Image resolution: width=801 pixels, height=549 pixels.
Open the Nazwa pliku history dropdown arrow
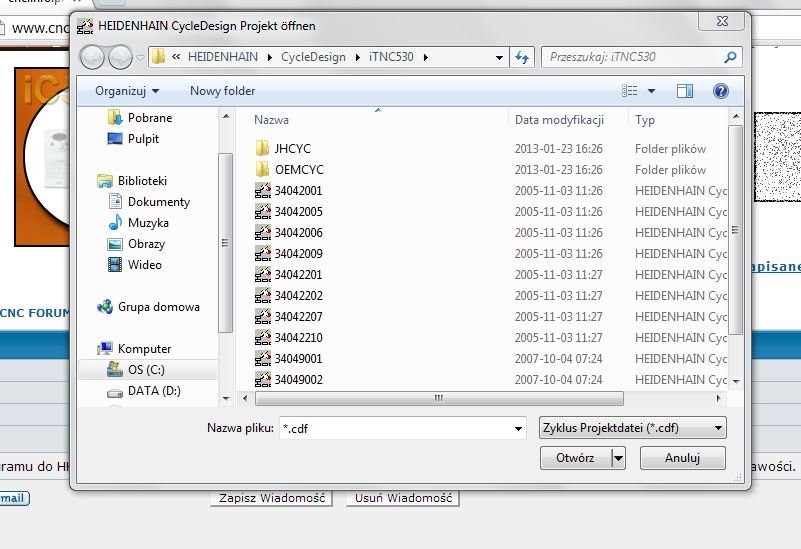pos(518,428)
